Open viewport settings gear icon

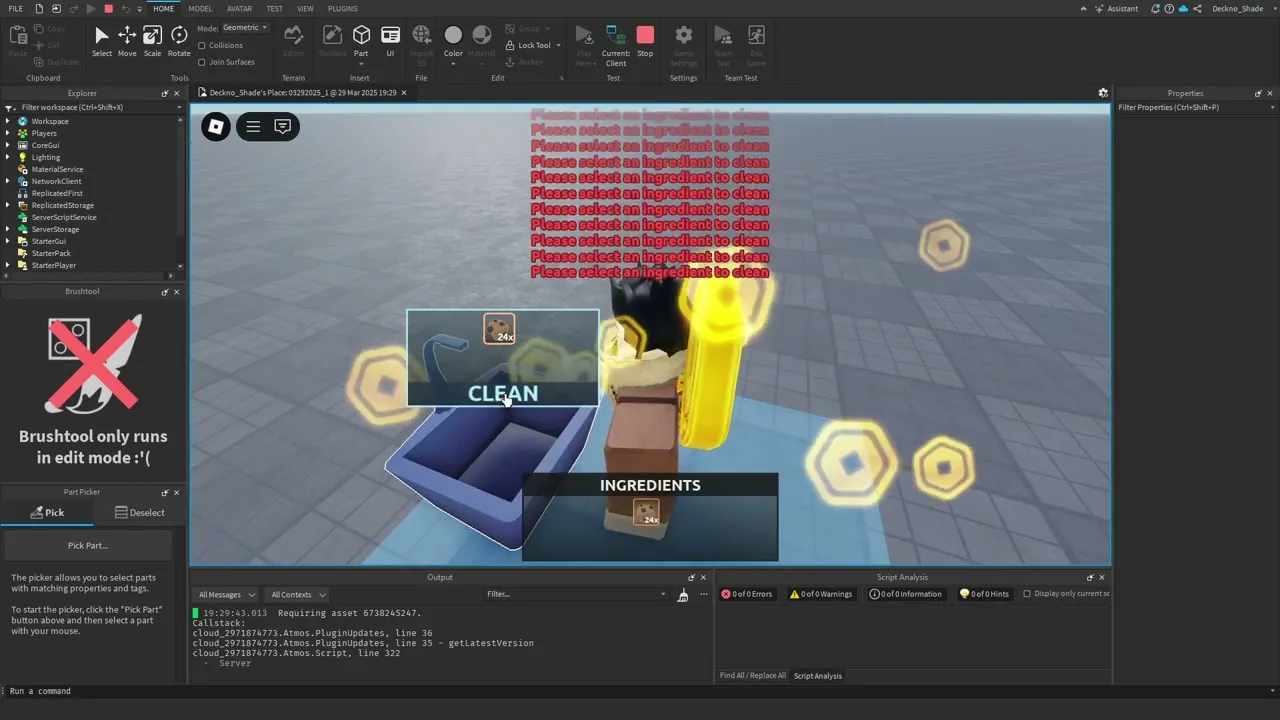[1103, 92]
